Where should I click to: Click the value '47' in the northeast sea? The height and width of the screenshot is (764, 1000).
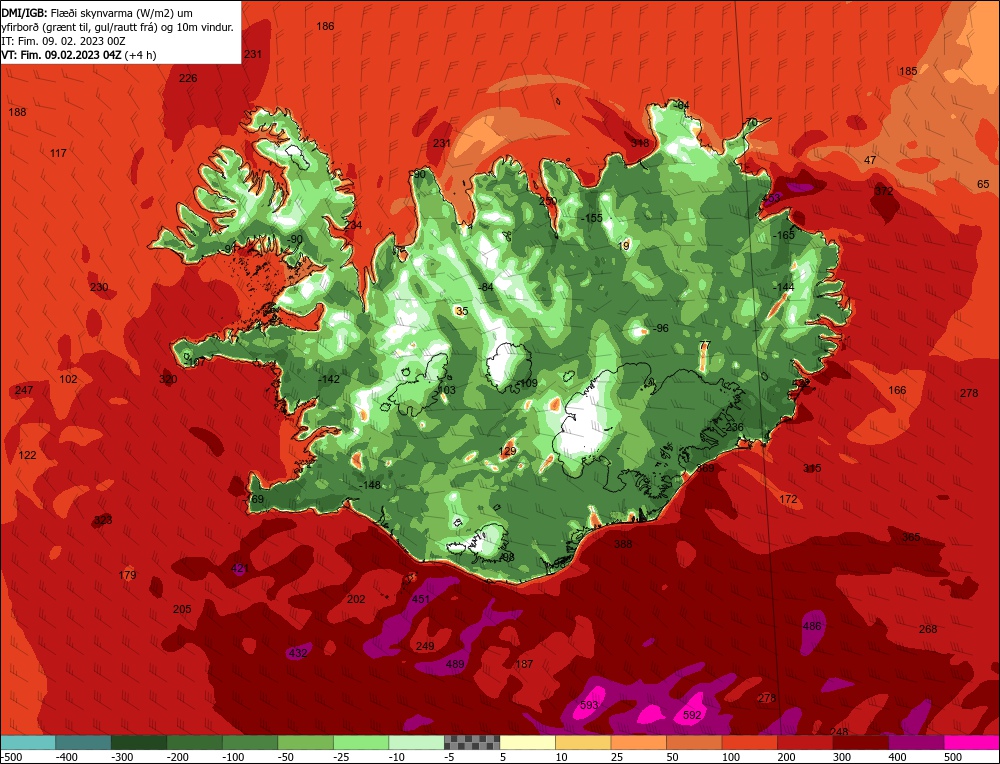pos(870,159)
